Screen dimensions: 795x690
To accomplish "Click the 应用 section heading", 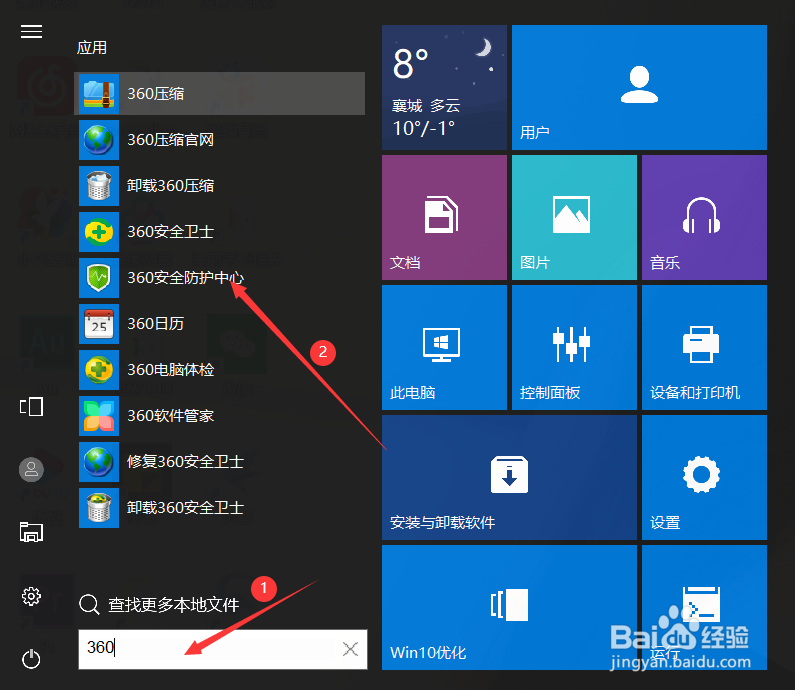I will coord(92,48).
